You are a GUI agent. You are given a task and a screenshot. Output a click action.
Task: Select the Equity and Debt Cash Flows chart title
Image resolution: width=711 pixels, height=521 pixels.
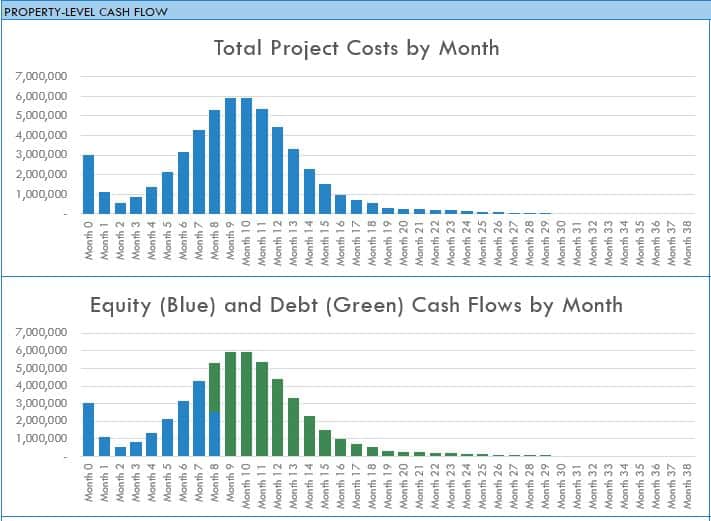click(x=357, y=304)
